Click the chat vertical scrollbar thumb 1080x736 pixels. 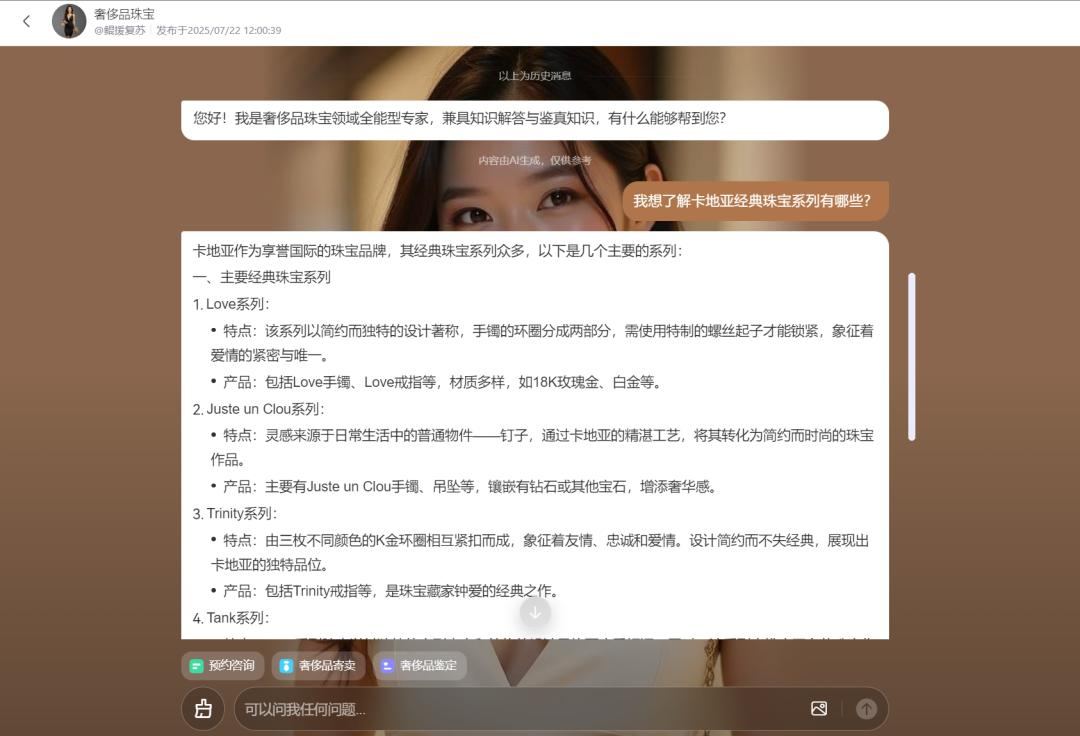click(x=912, y=357)
